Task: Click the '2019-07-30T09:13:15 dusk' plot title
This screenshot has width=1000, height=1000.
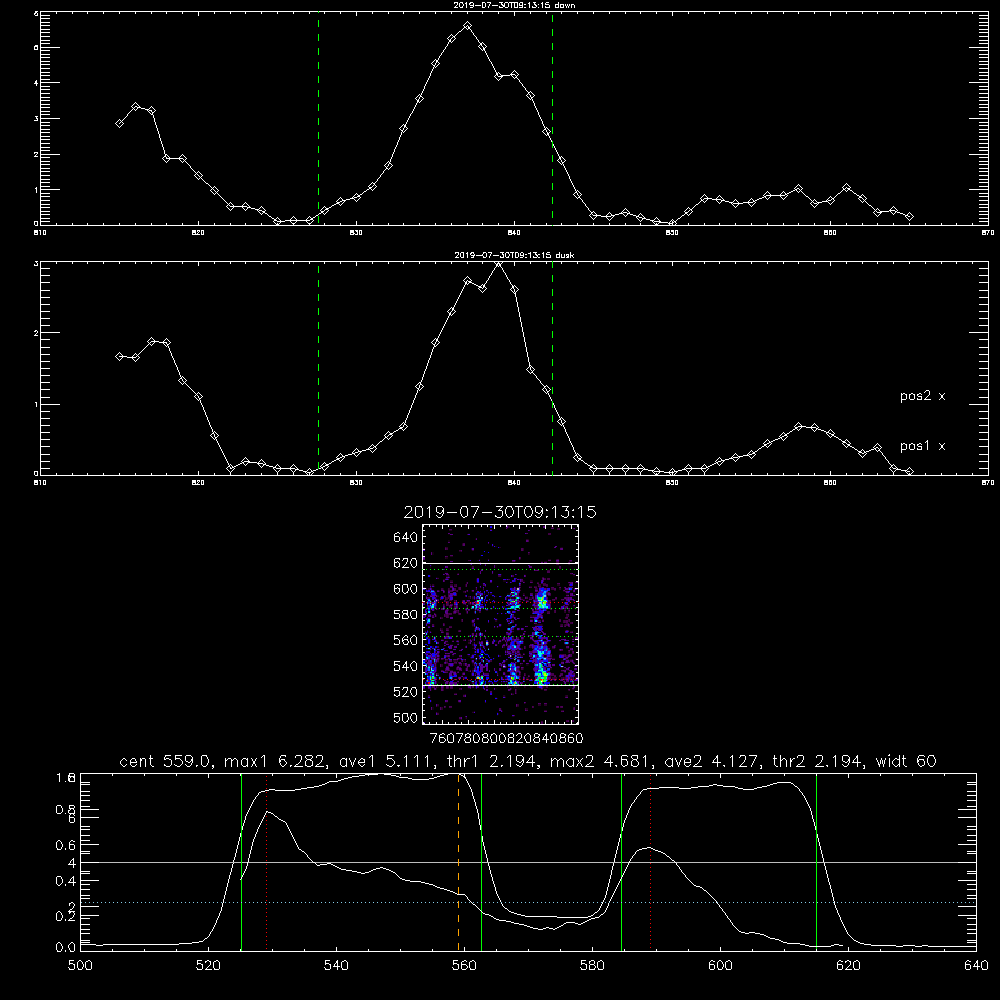Action: coord(514,255)
